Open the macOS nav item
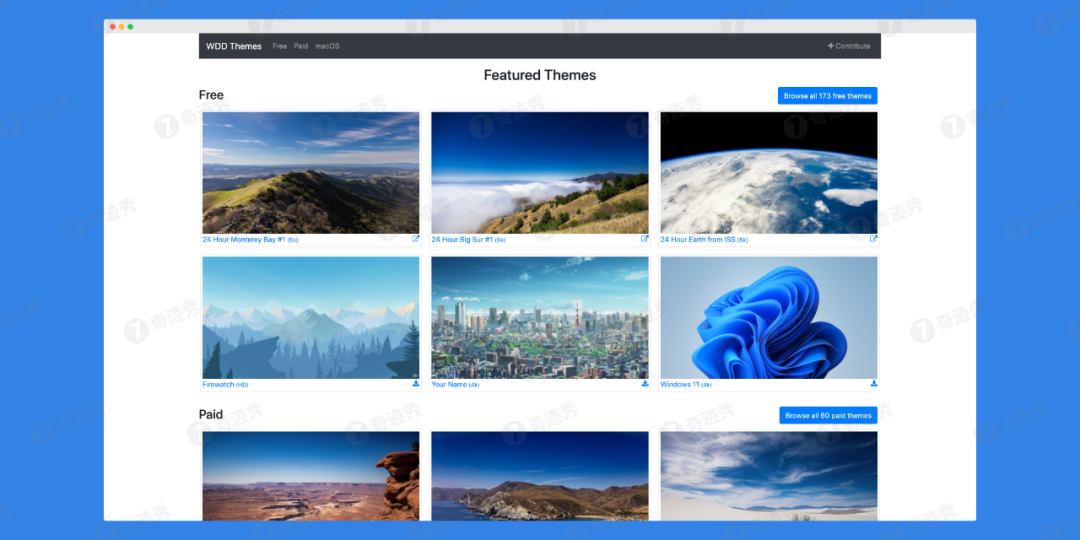 pyautogui.click(x=327, y=46)
